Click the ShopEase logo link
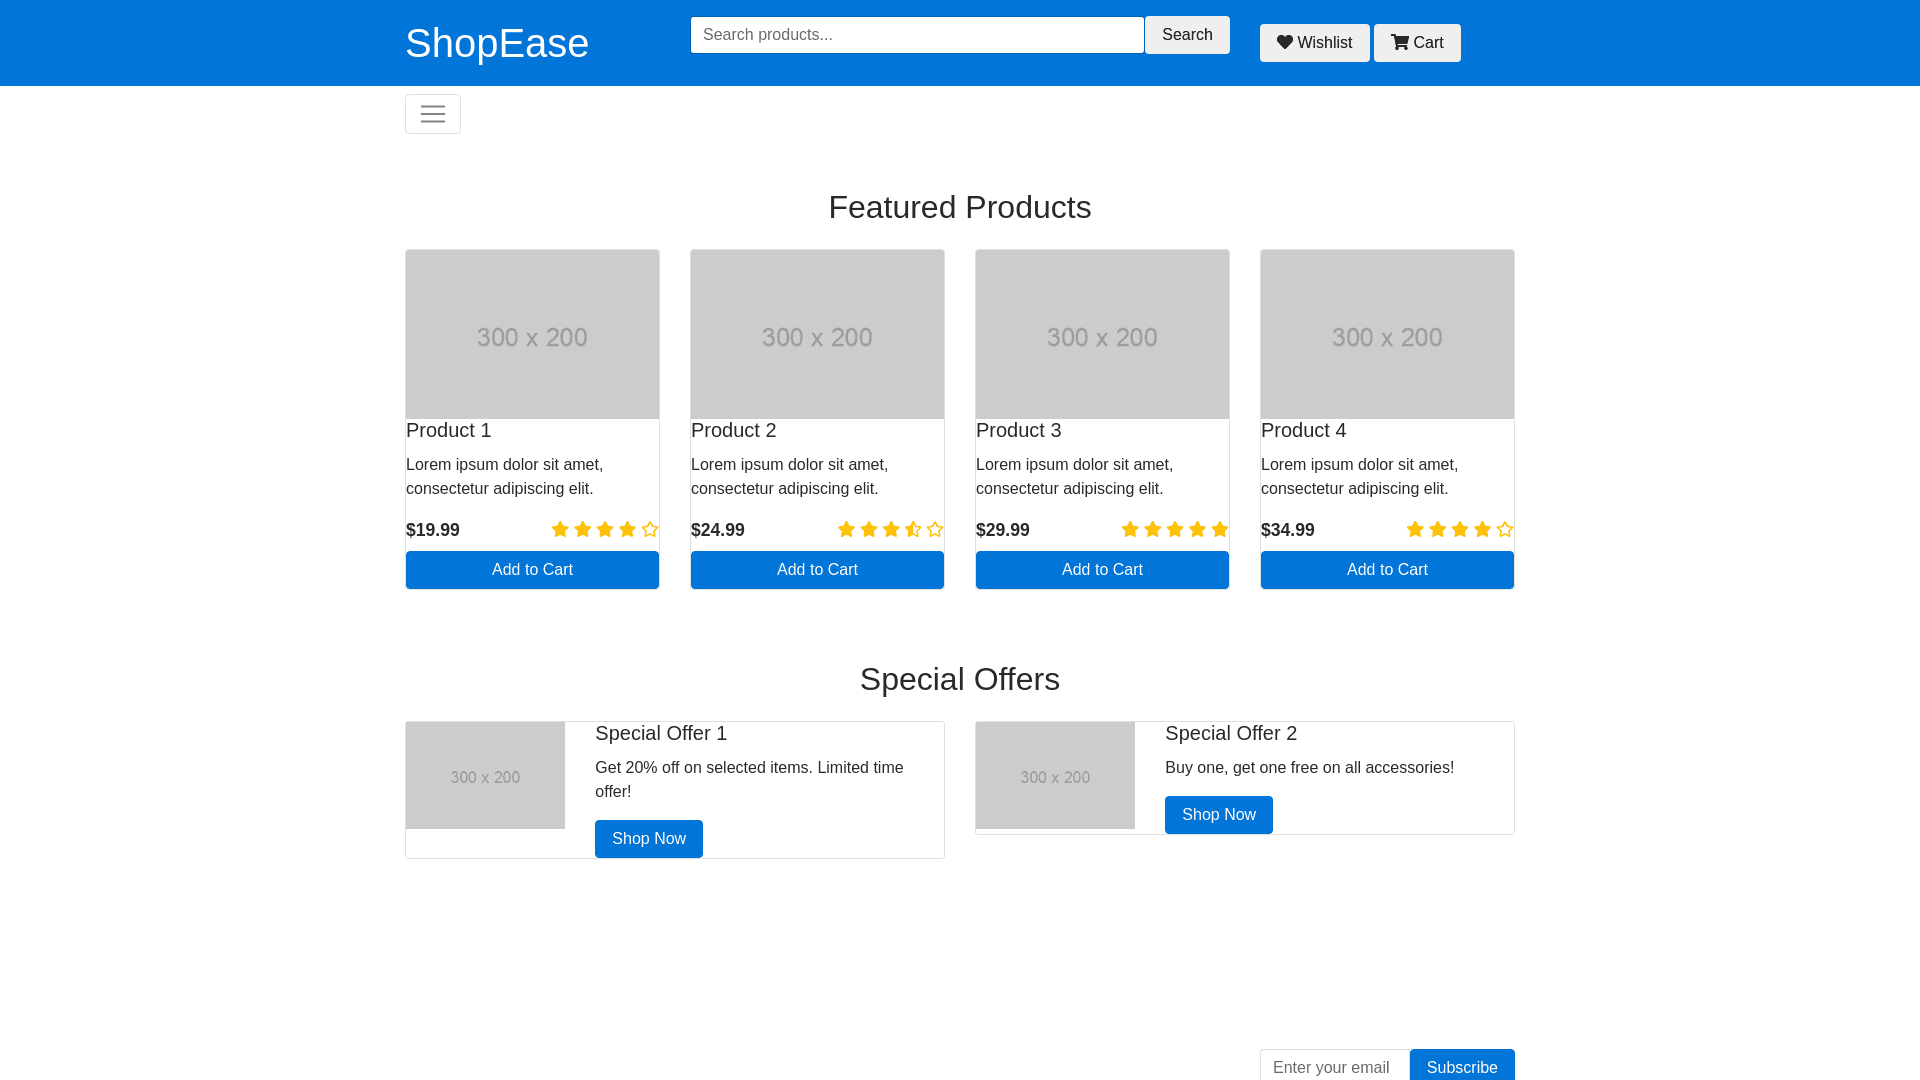 pos(497,43)
